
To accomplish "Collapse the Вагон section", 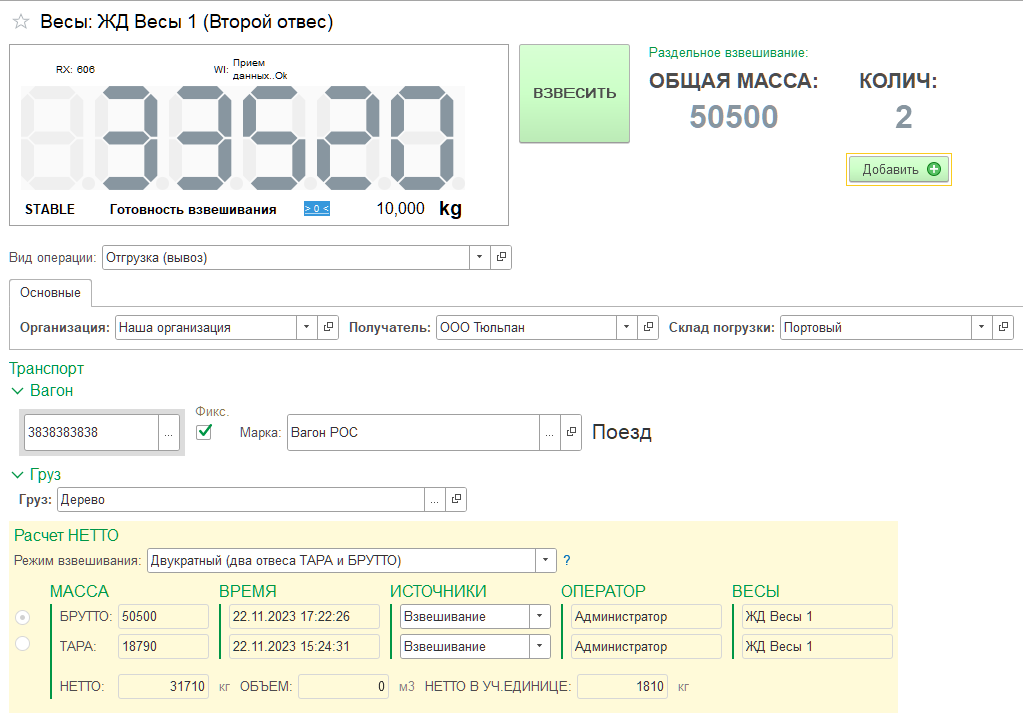I will [x=17, y=391].
